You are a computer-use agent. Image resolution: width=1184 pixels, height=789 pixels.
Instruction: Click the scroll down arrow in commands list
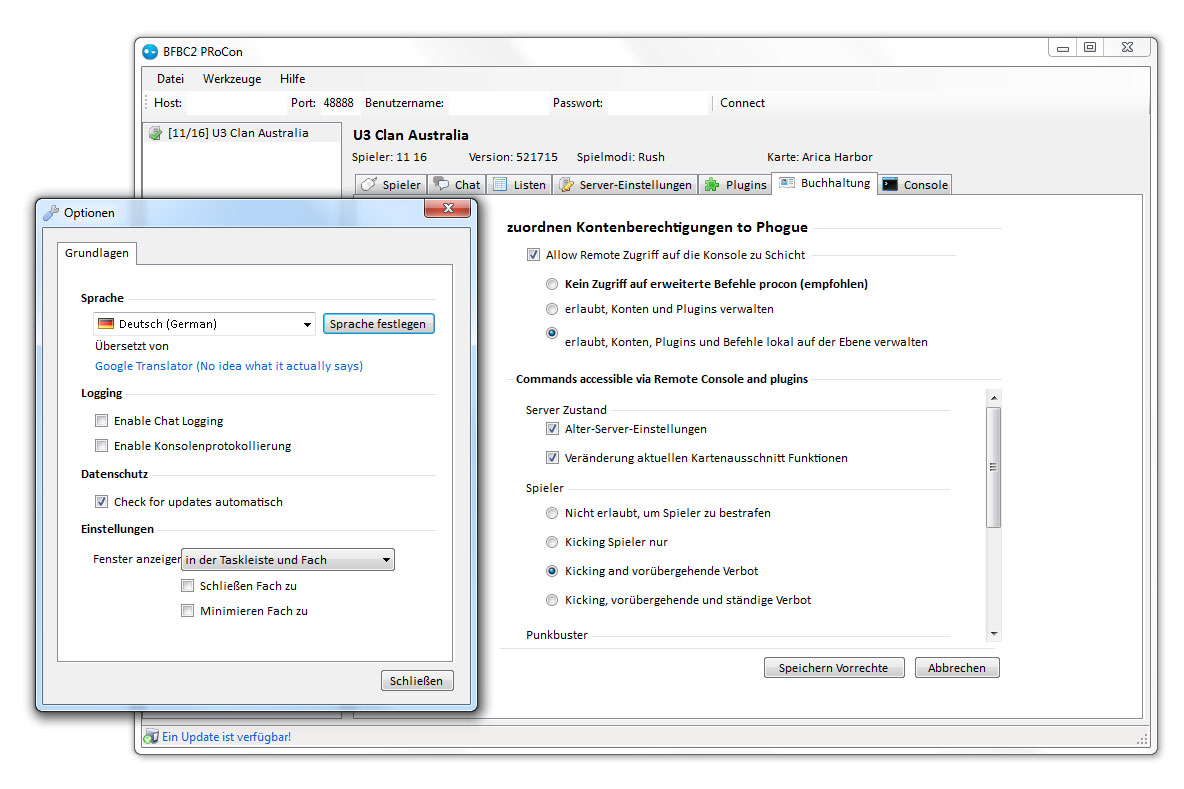pyautogui.click(x=994, y=633)
